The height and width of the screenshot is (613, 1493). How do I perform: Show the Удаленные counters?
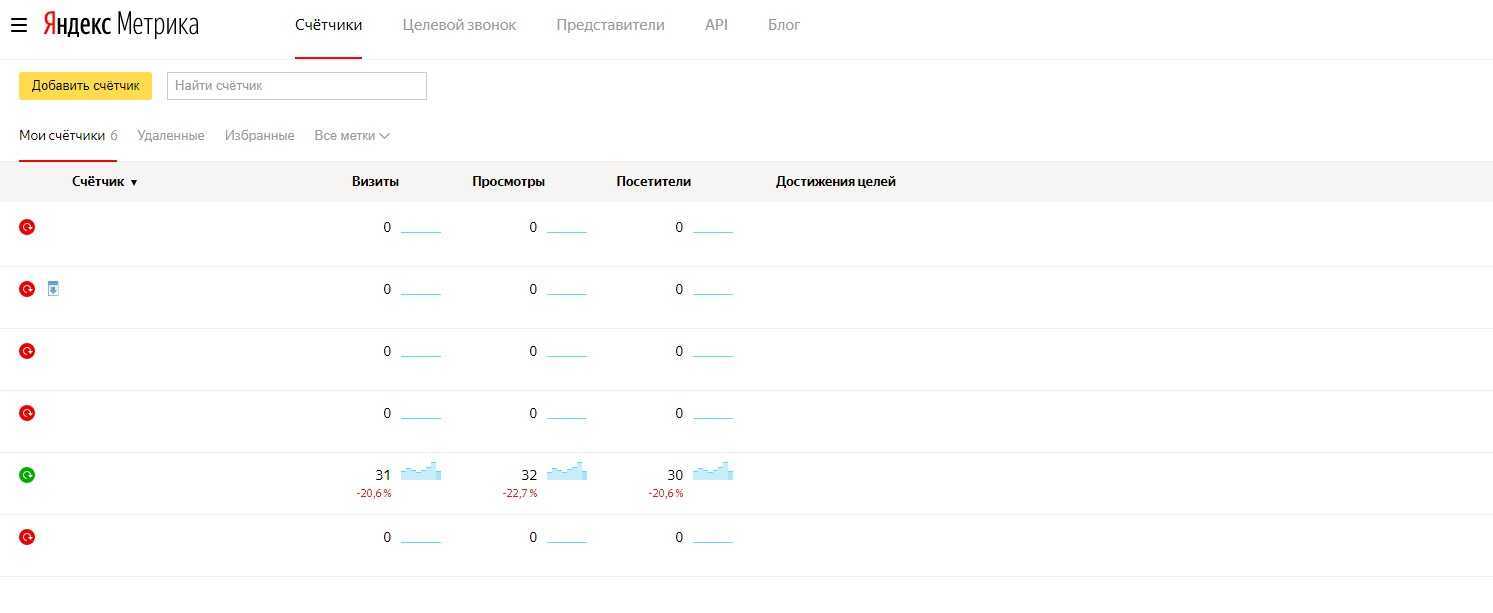(170, 136)
